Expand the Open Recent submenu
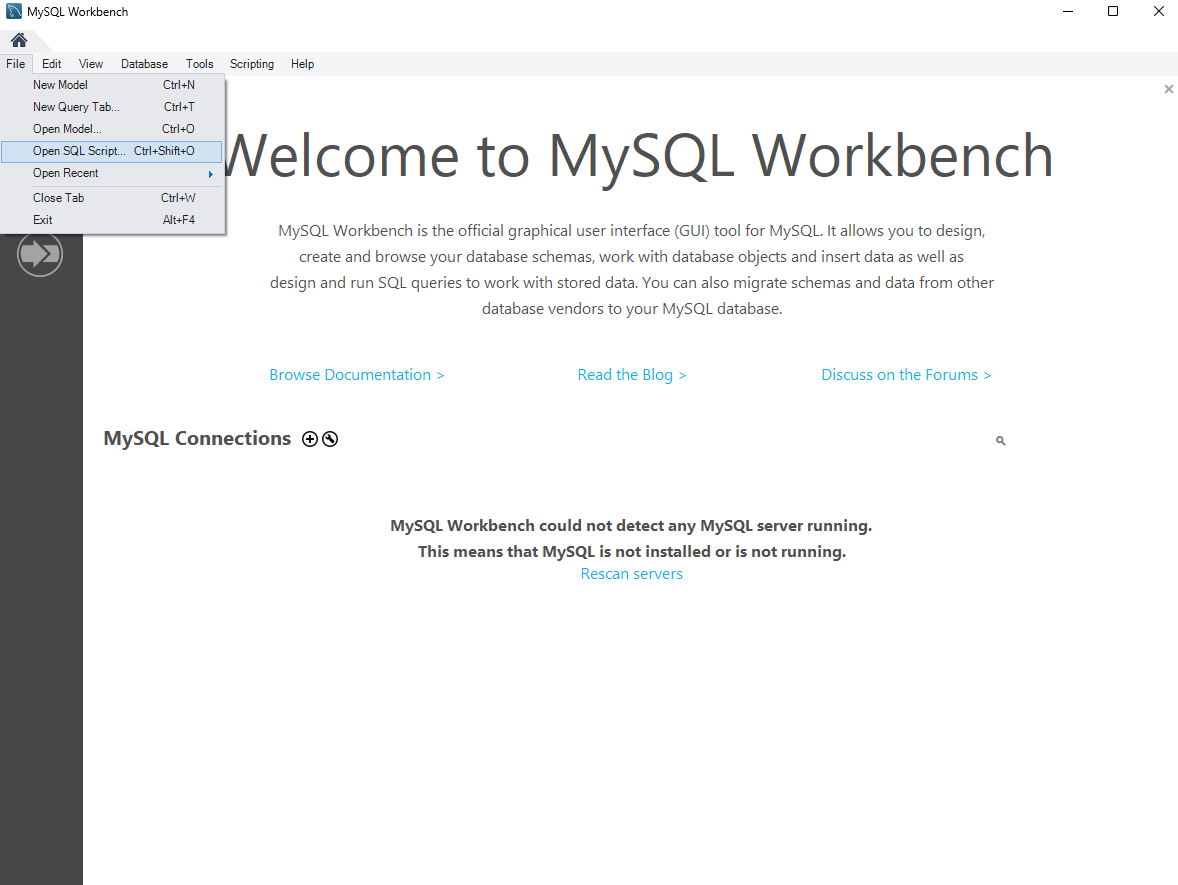 [x=100, y=173]
